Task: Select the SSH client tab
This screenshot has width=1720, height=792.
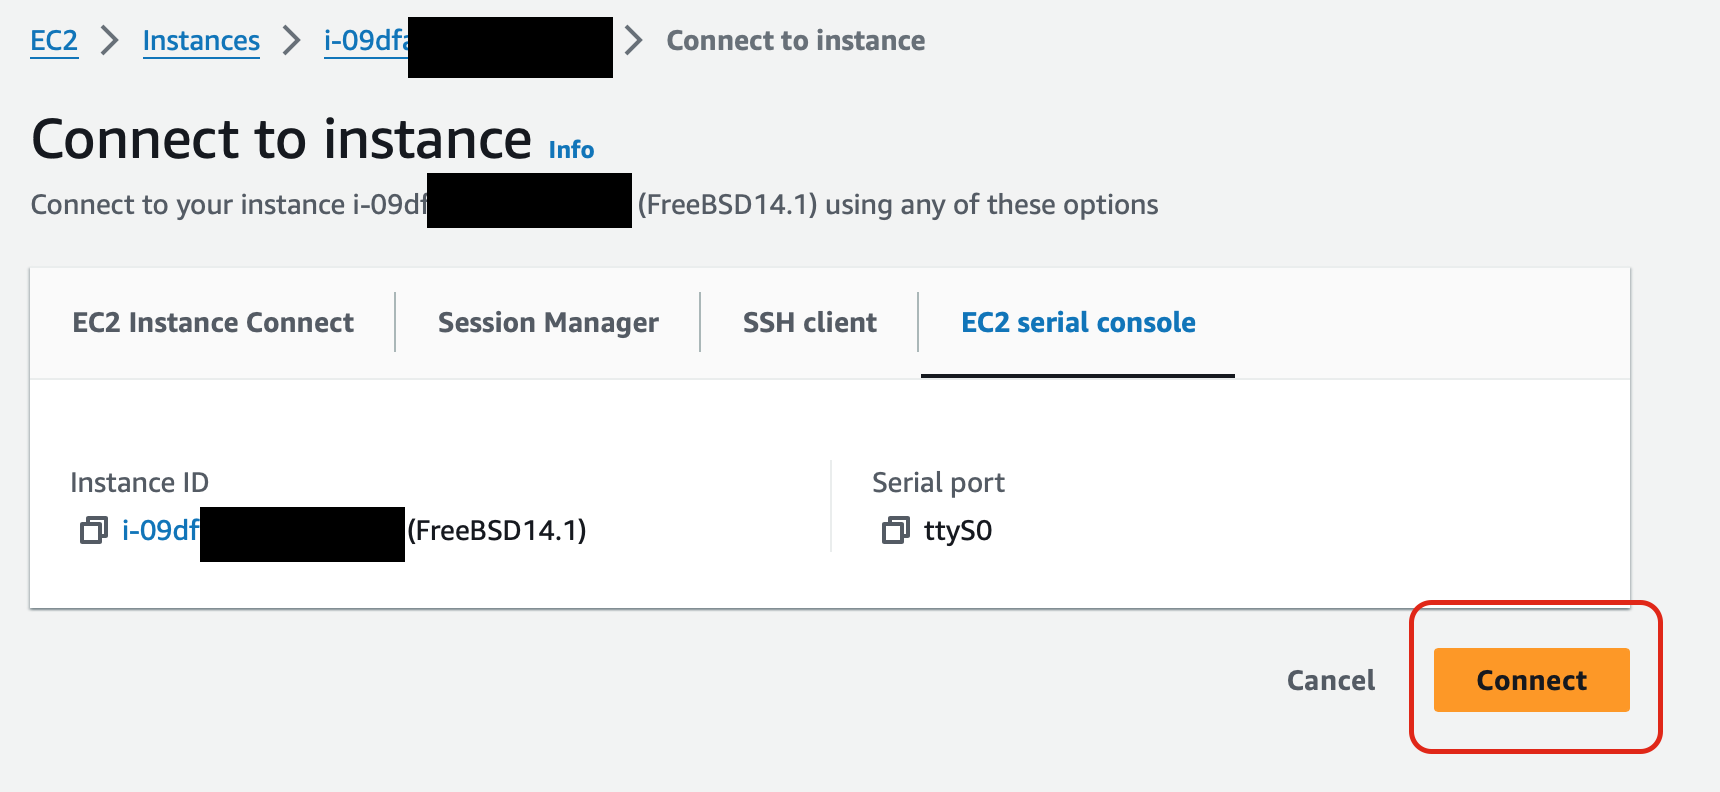Action: pos(809,323)
